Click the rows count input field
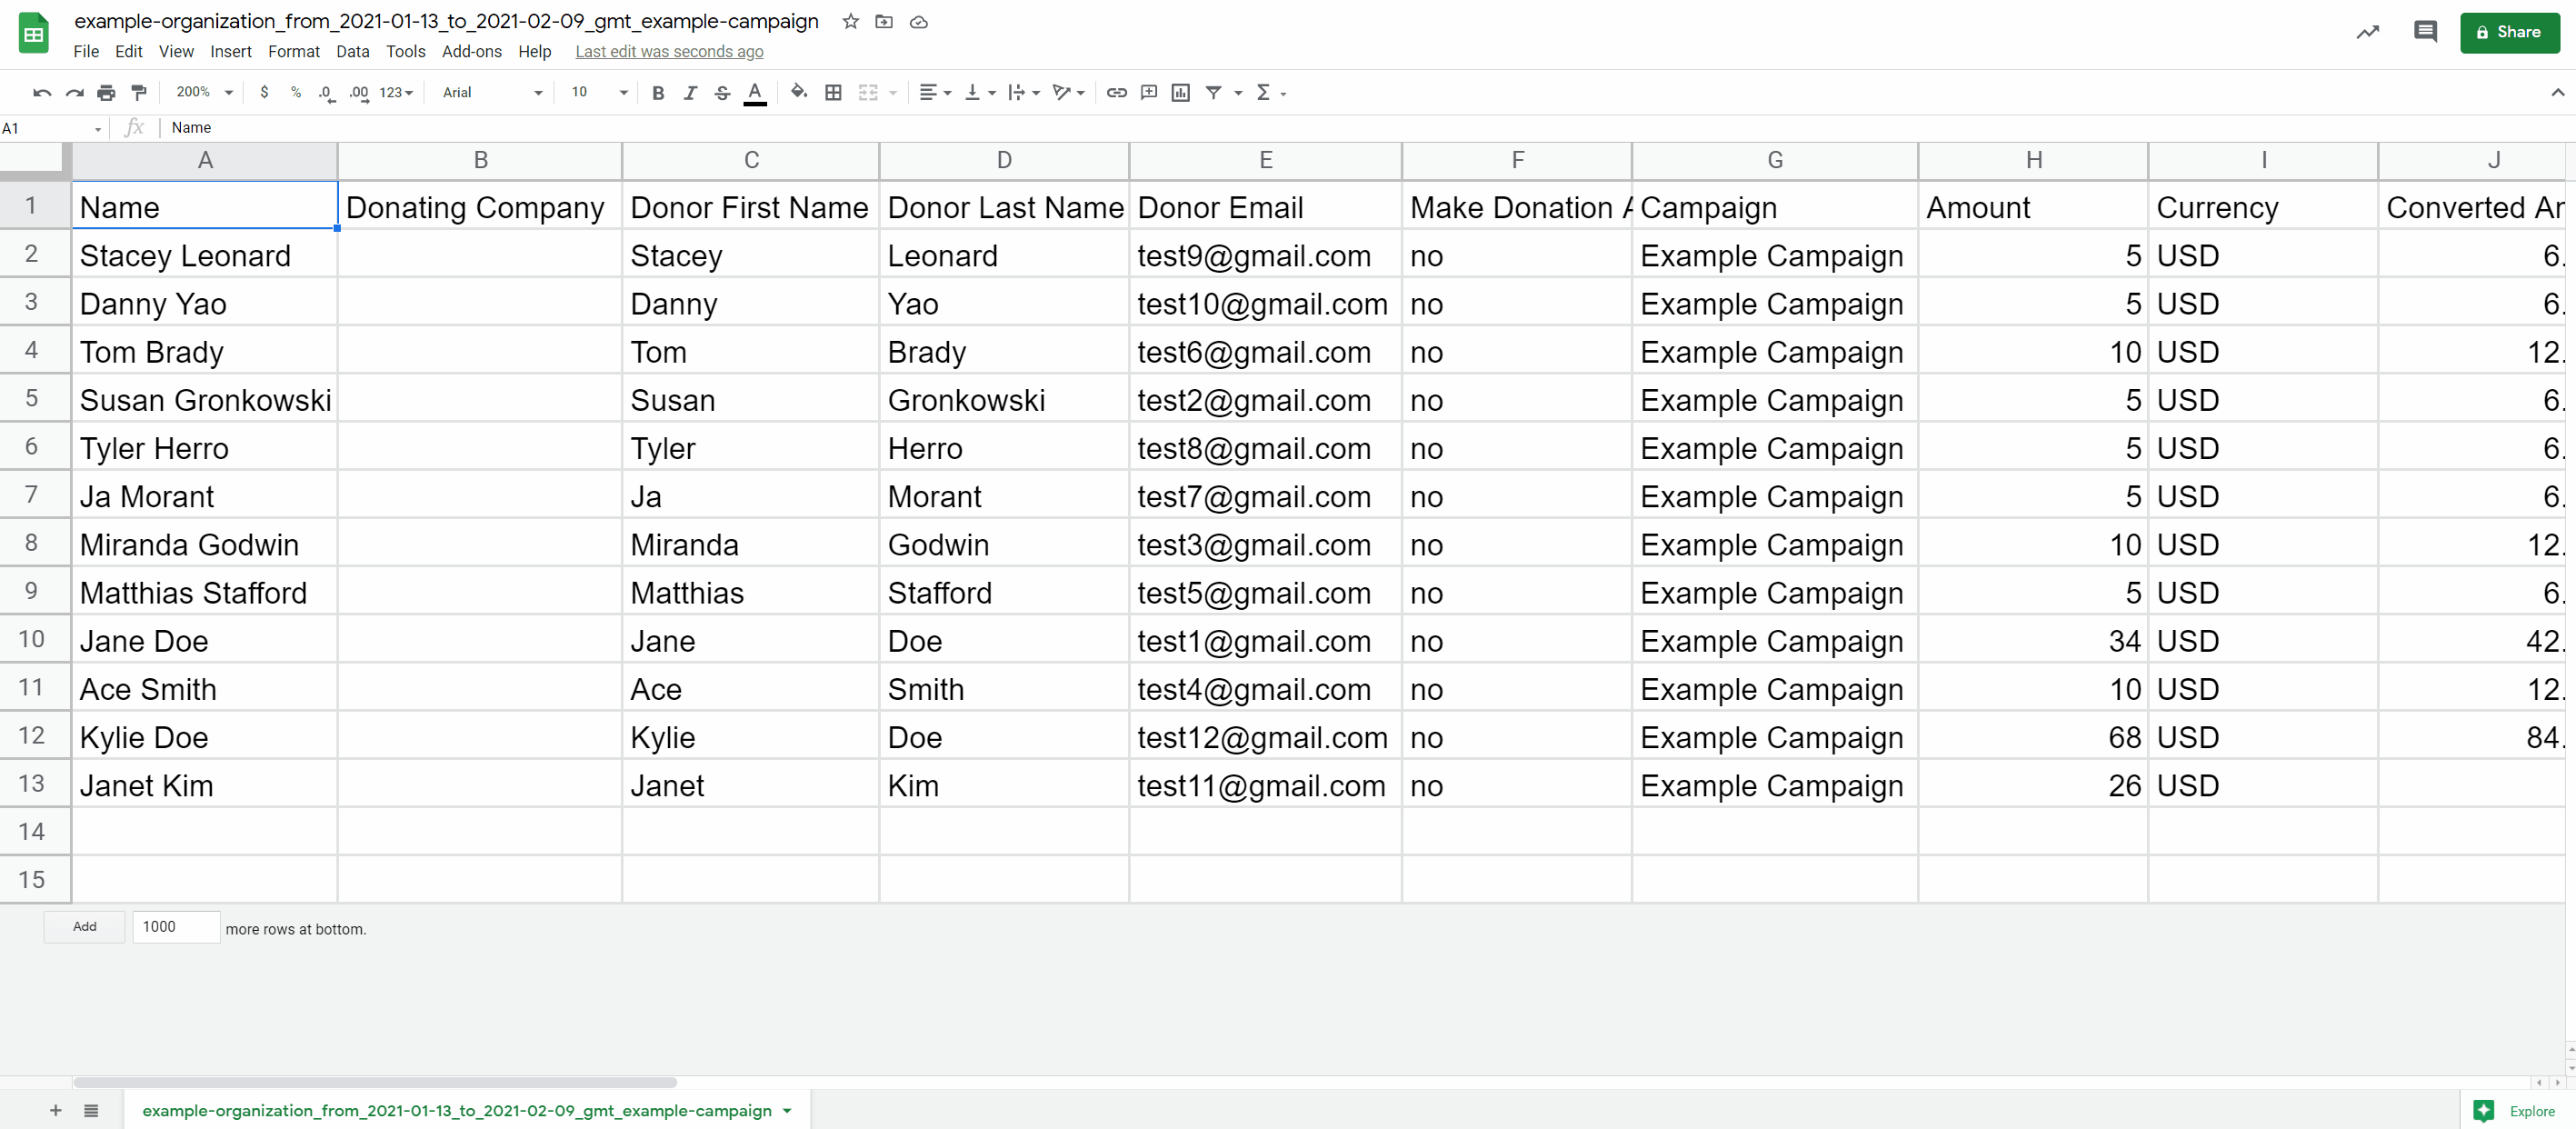Viewport: 2576px width, 1129px height. [175, 926]
